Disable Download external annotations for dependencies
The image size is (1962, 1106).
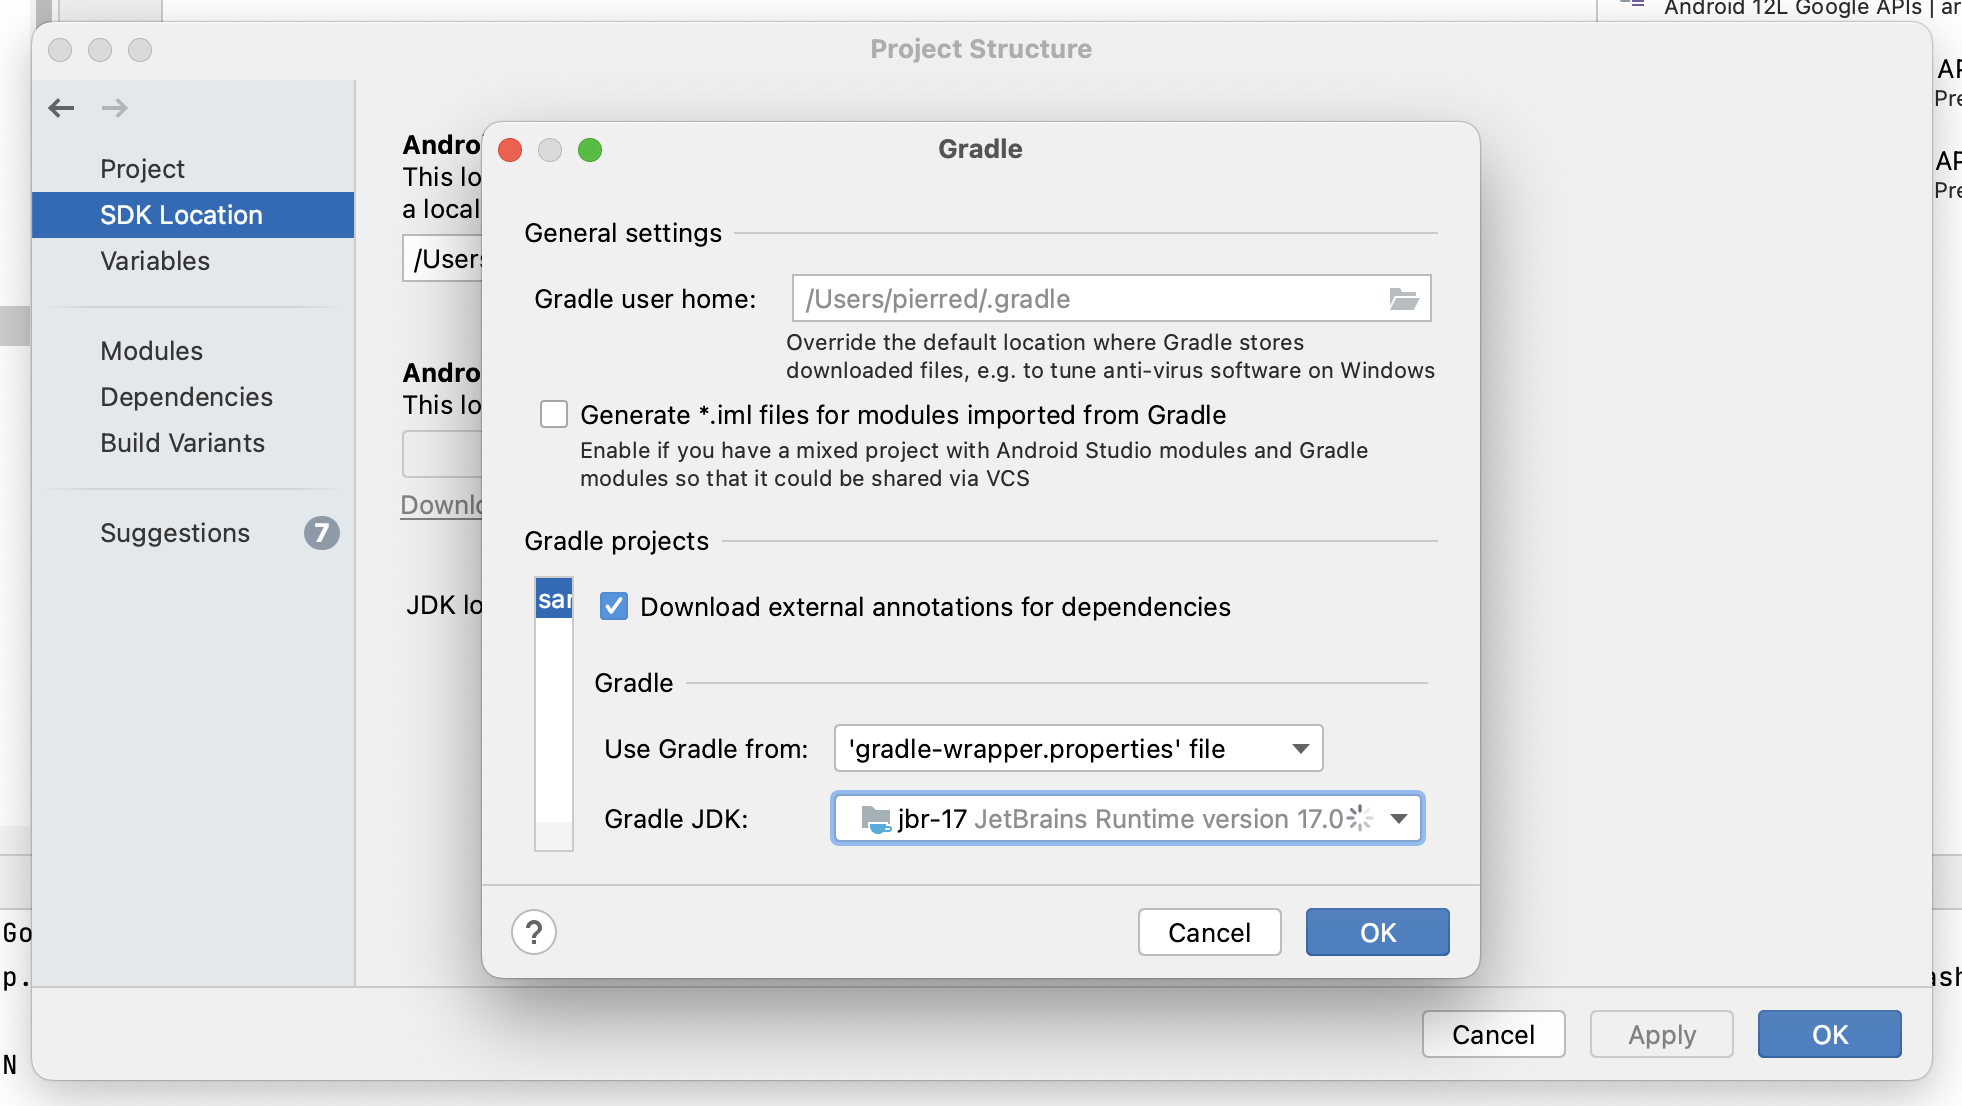coord(613,606)
